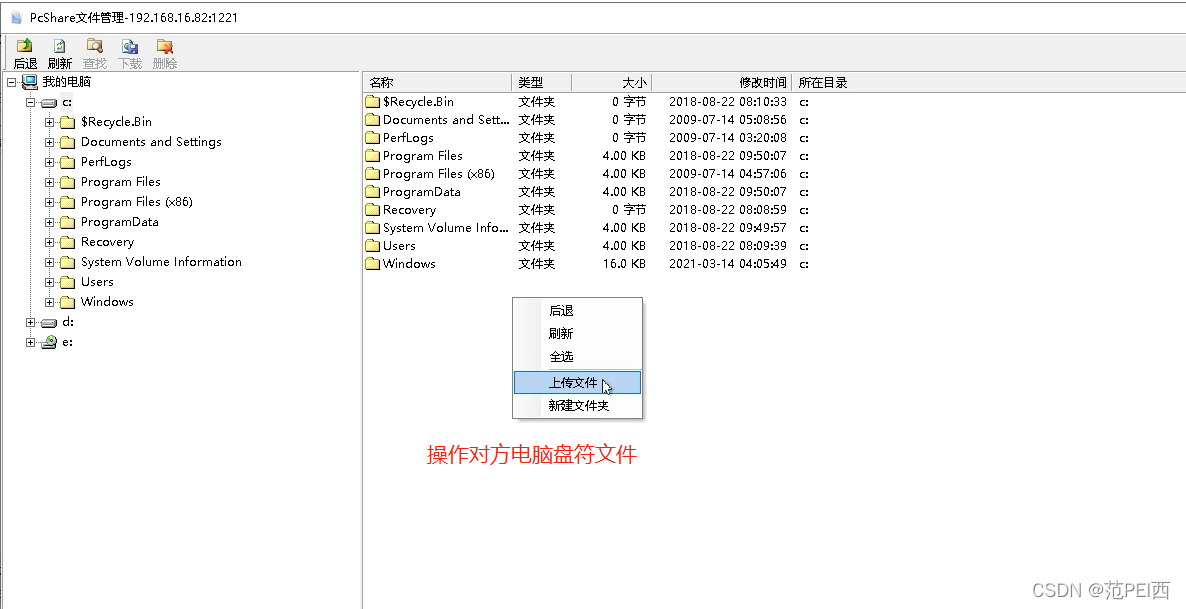
Task: Expand the Program Files tree node
Action: click(50, 181)
